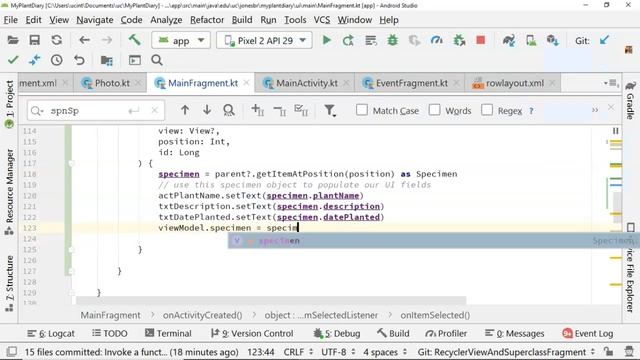Viewport: 640px width, 360px height.
Task: Click the editor horizontal scrollbar
Action: [x=271, y=300]
